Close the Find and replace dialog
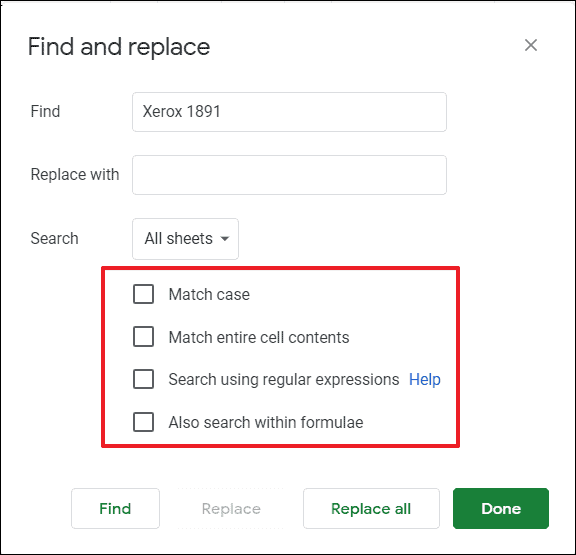The width and height of the screenshot is (576, 555). coord(530,46)
